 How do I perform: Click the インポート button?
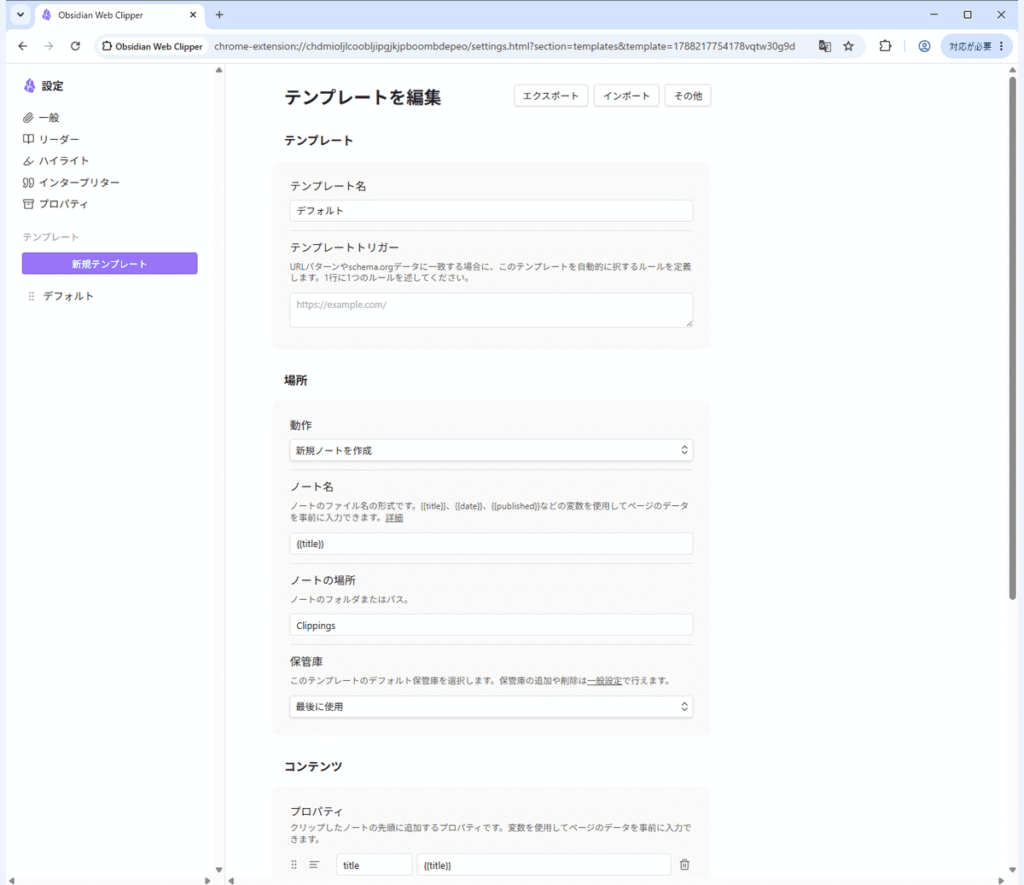coord(626,95)
